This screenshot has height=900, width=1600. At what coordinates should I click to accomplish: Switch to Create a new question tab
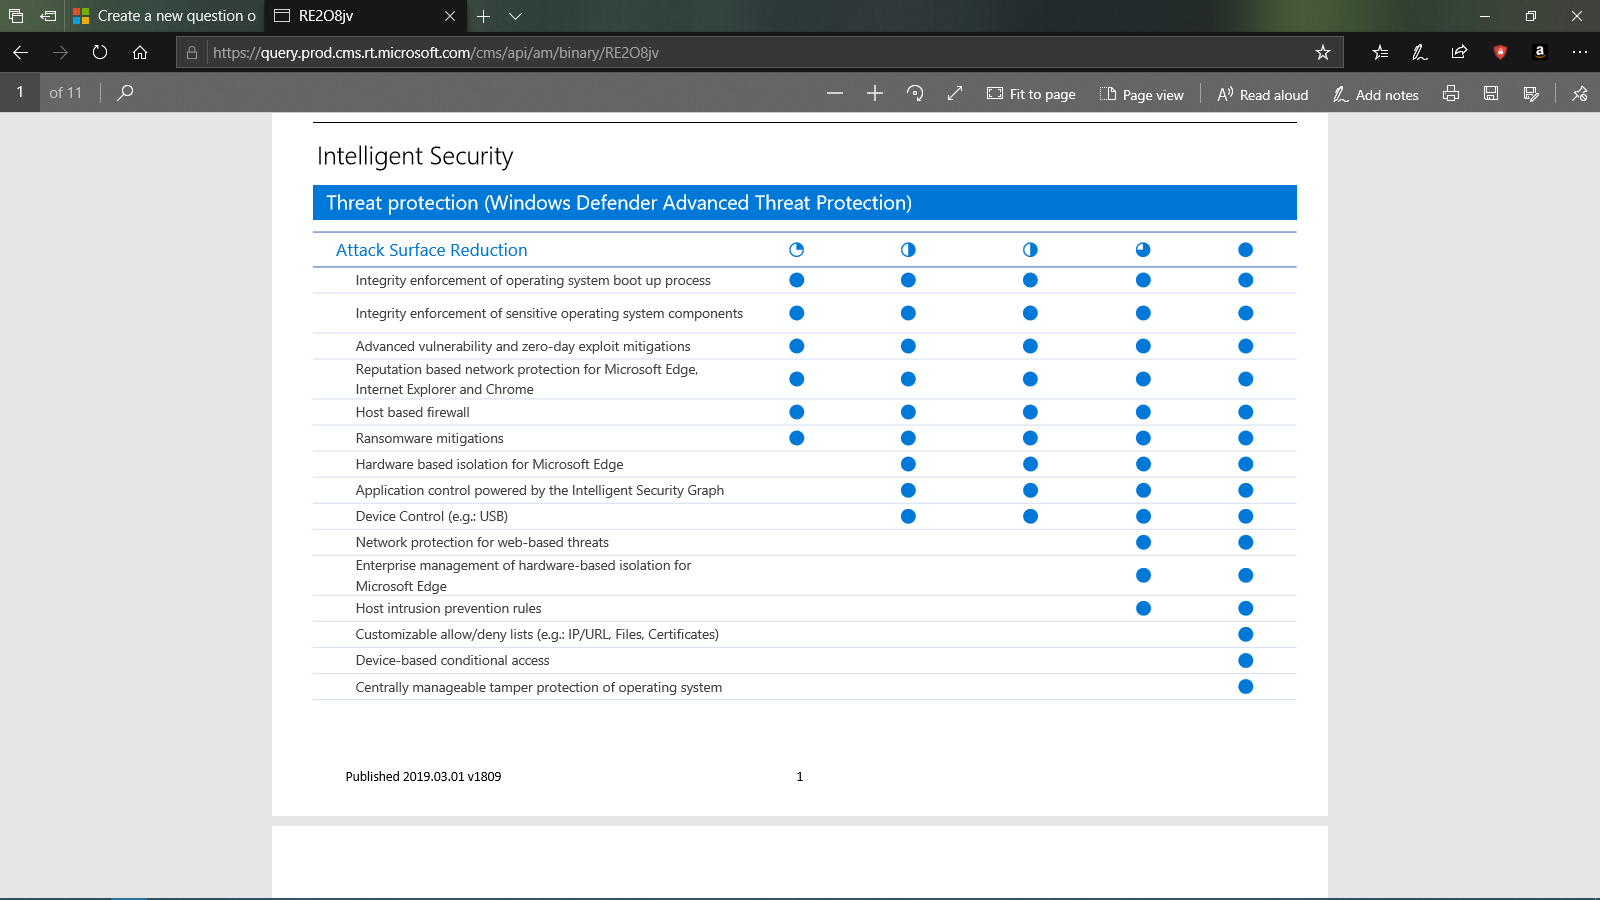[165, 16]
